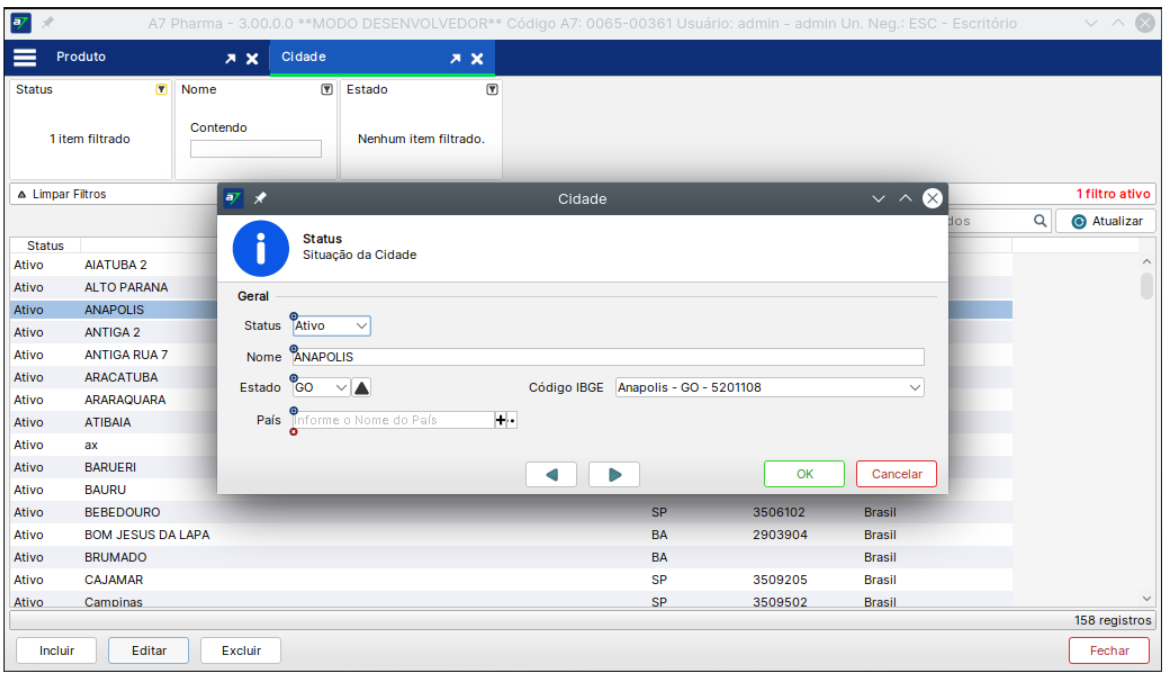
Task: Select the BEBEDOURO row
Action: (x=511, y=512)
